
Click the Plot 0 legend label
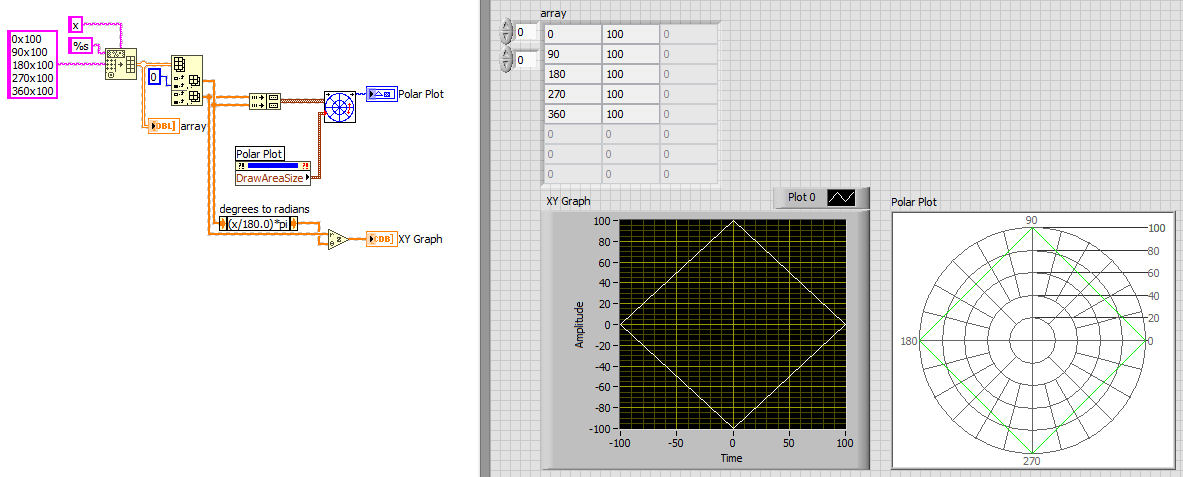coord(802,198)
